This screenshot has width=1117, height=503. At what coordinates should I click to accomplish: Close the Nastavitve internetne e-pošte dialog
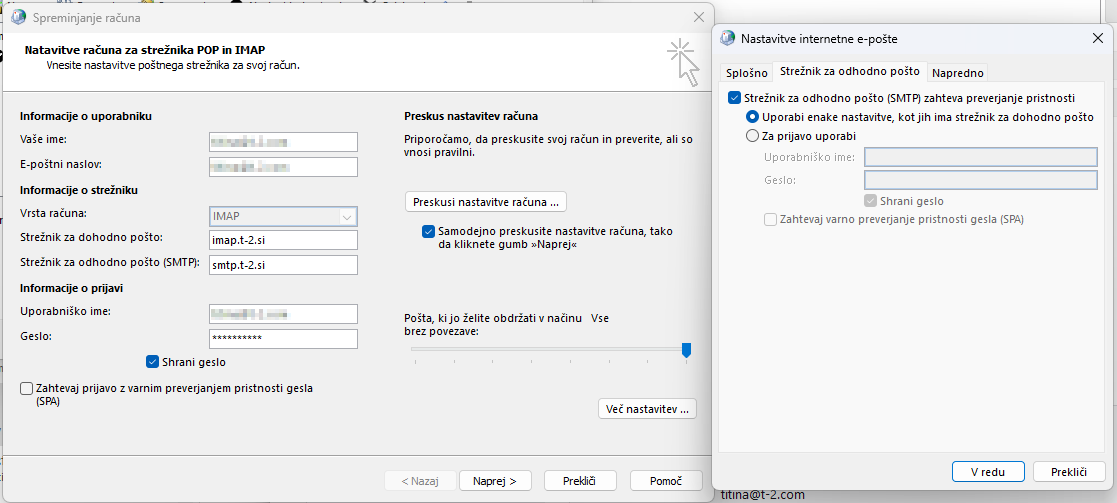[x=1098, y=39]
